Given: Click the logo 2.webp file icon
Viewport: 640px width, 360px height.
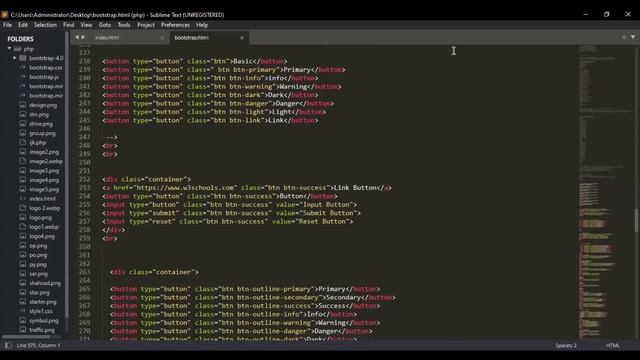Looking at the screenshot, I should (23, 208).
